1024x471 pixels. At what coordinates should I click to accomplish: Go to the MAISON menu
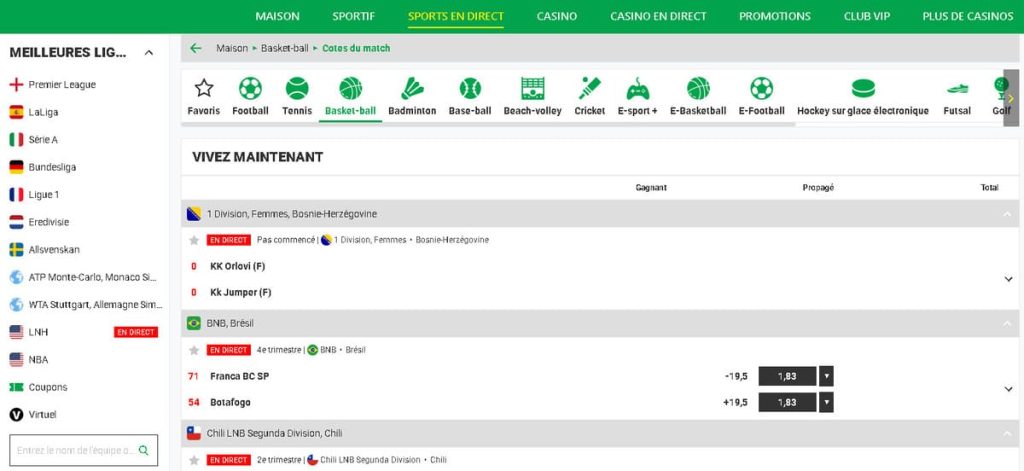coord(278,16)
